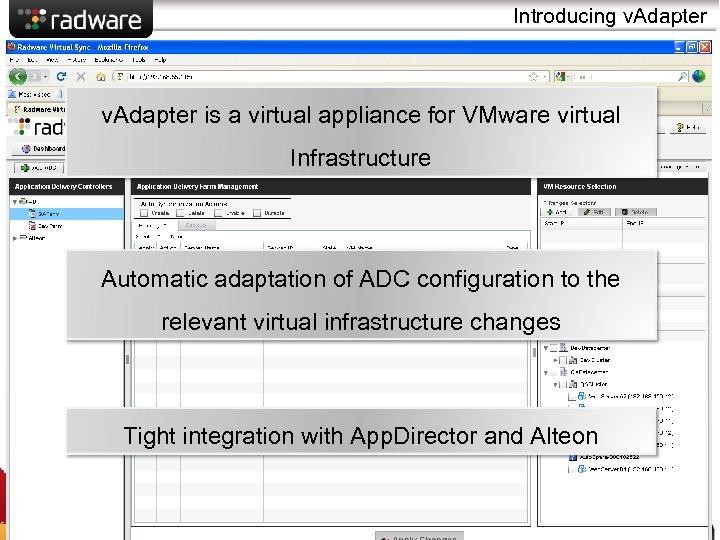Bookmark page using the star icon
Screen dimensions: 720x540
(x=533, y=77)
